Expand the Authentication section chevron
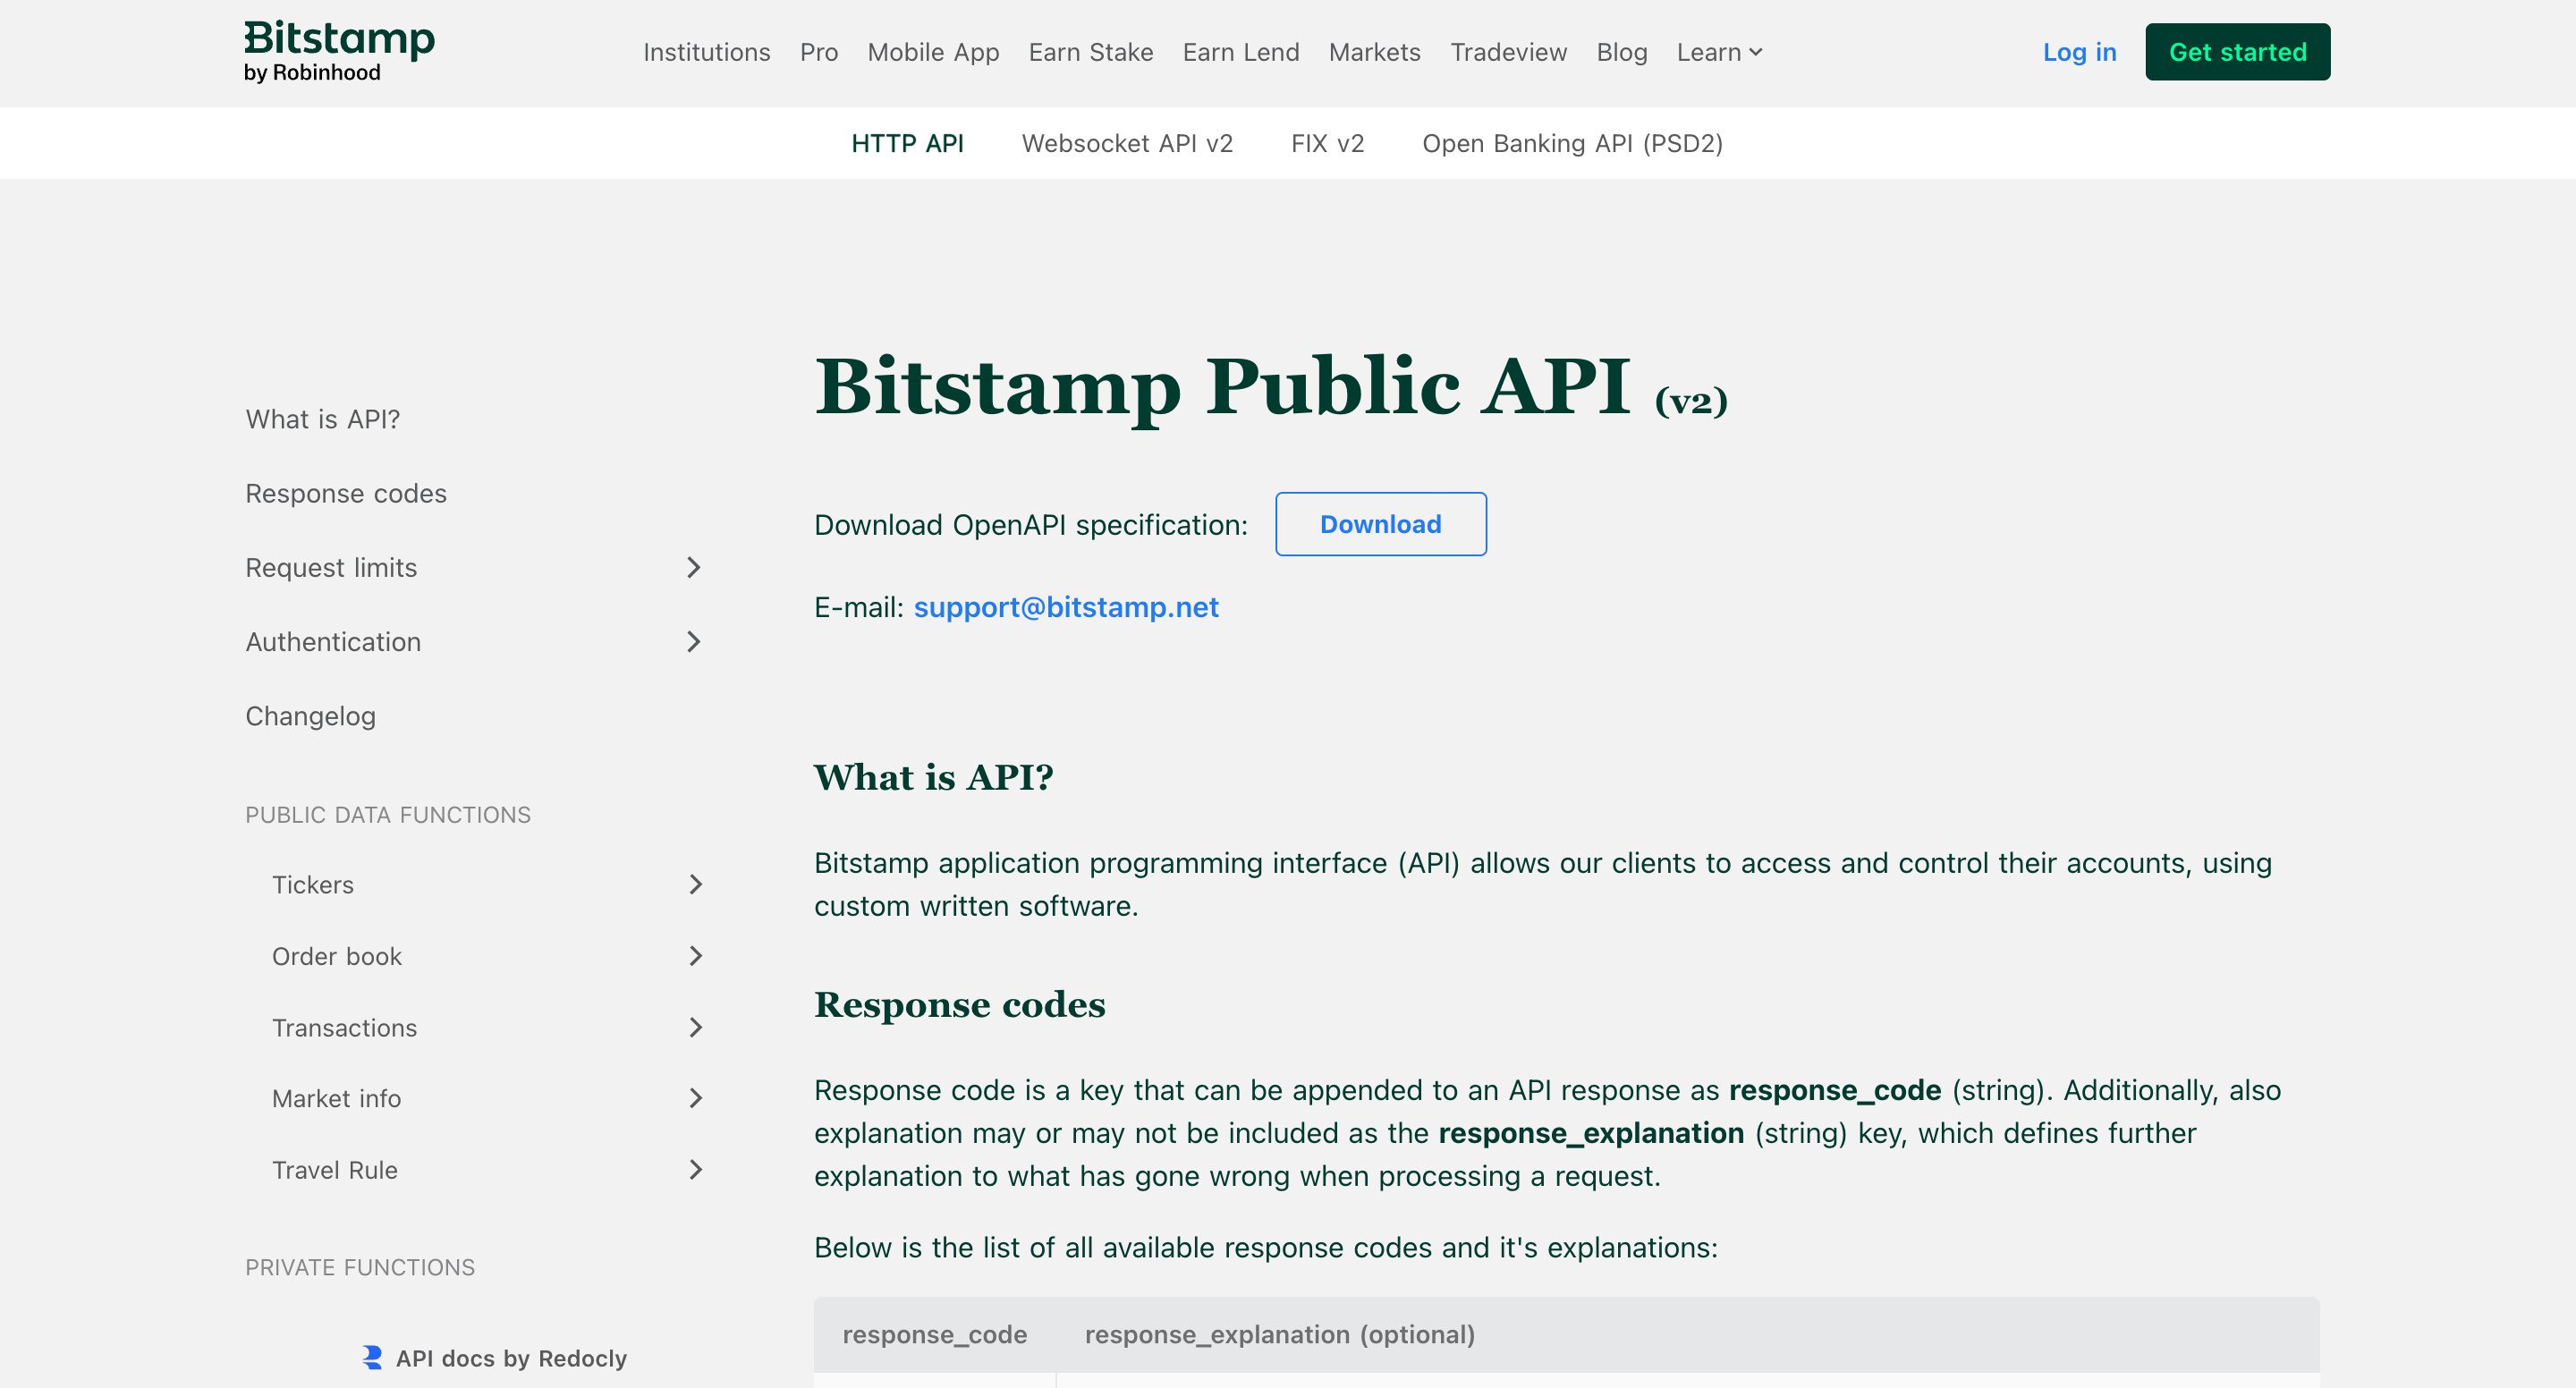The height and width of the screenshot is (1388, 2576). [693, 641]
